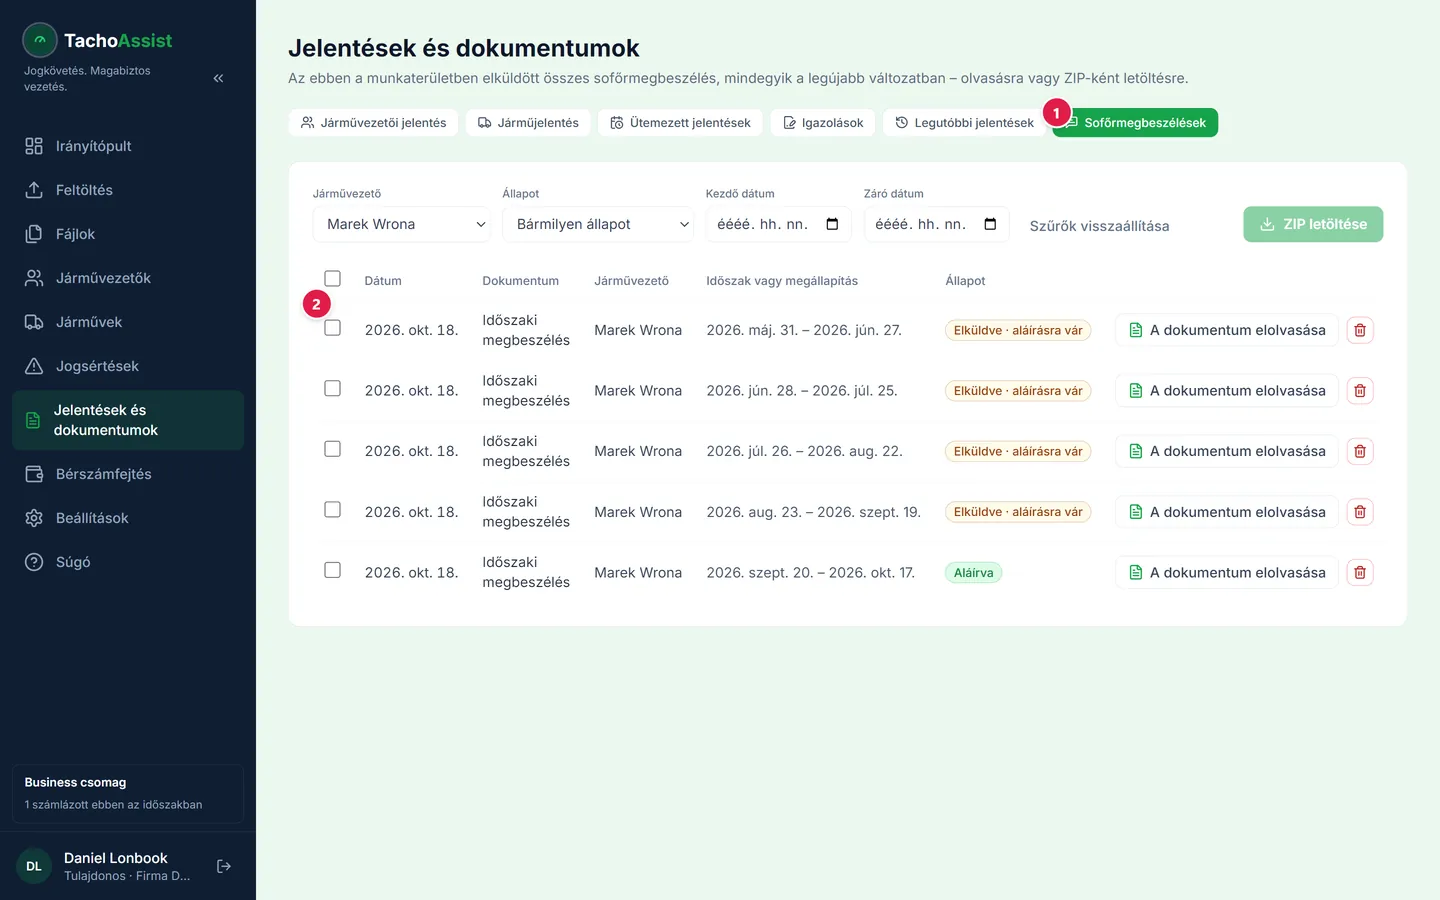Open the Ütemezett jelentések tab
The height and width of the screenshot is (900, 1440).
pyautogui.click(x=680, y=123)
